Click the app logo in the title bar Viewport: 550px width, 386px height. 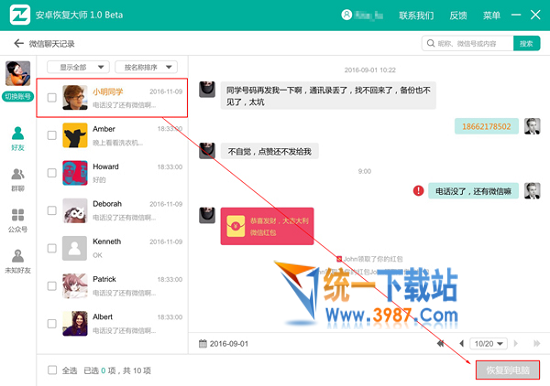20,14
